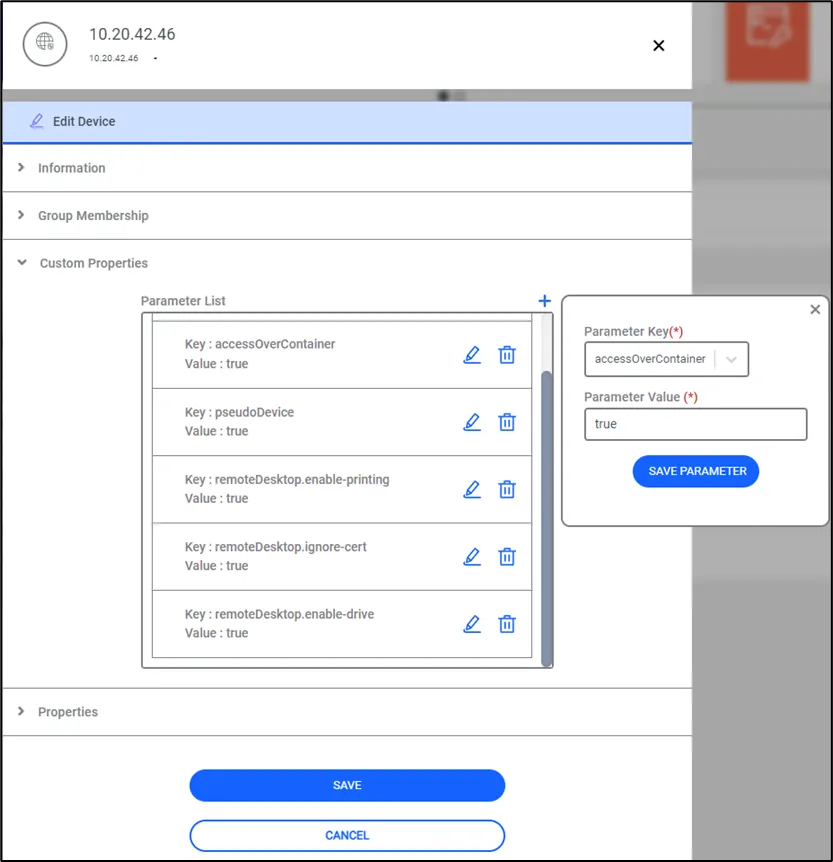
Task: Expand the Information section
Action: [347, 168]
